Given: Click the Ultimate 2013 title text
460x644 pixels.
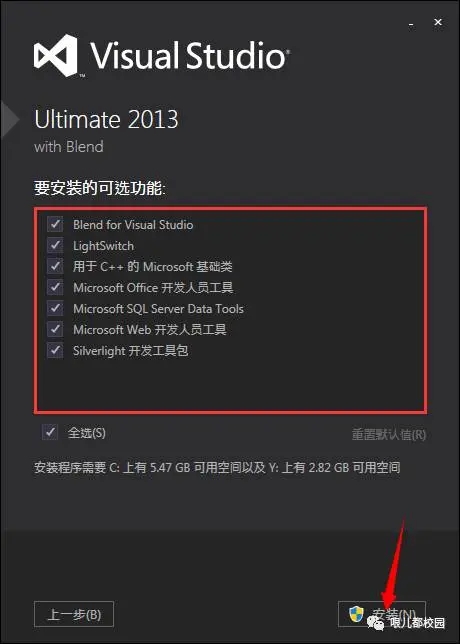Looking at the screenshot, I should [x=106, y=119].
